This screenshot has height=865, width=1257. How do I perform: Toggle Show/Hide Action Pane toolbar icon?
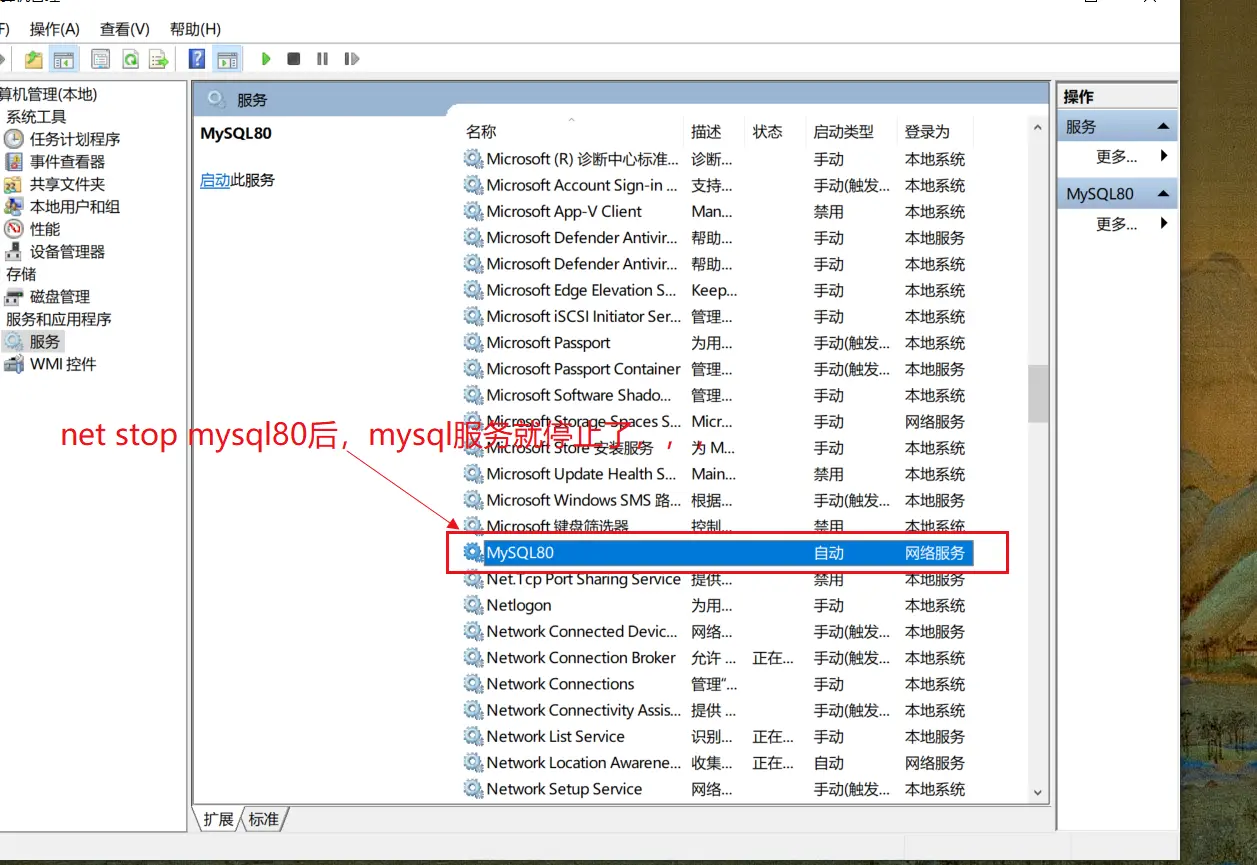(228, 59)
